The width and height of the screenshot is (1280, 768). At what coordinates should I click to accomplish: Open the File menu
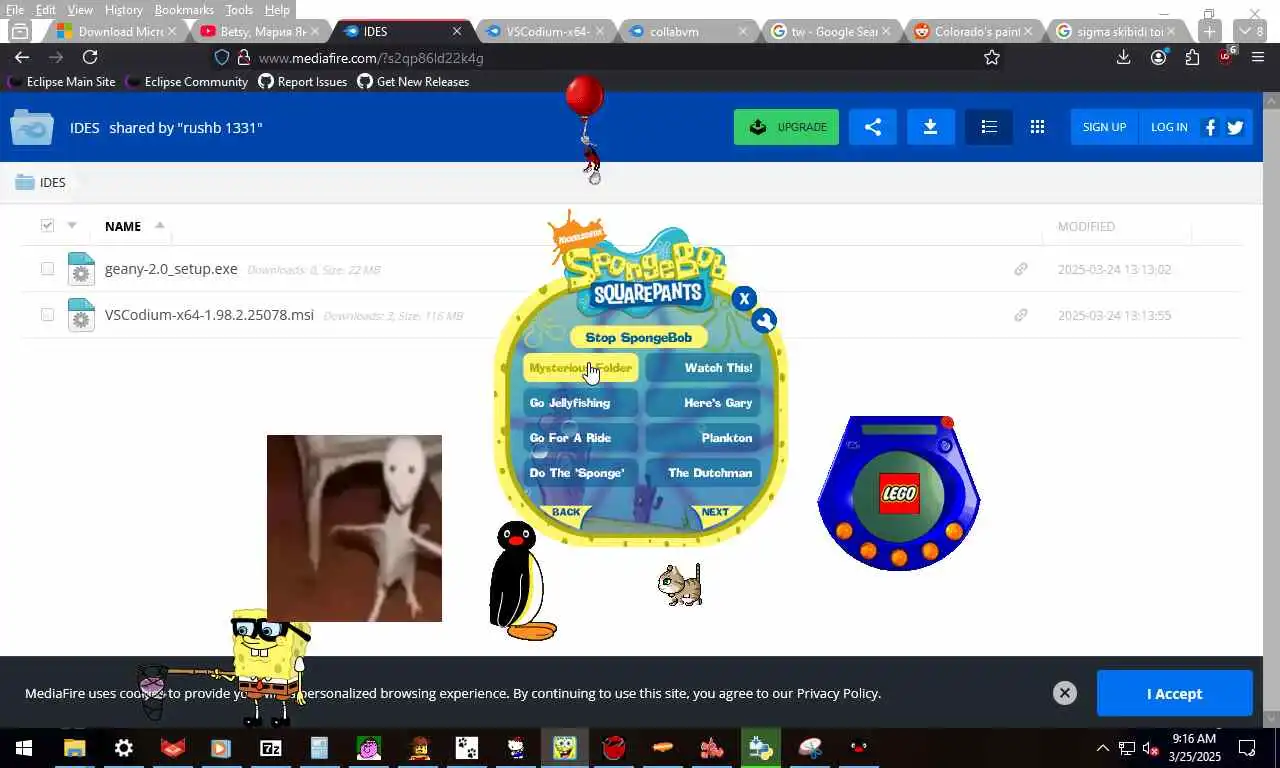coord(15,9)
